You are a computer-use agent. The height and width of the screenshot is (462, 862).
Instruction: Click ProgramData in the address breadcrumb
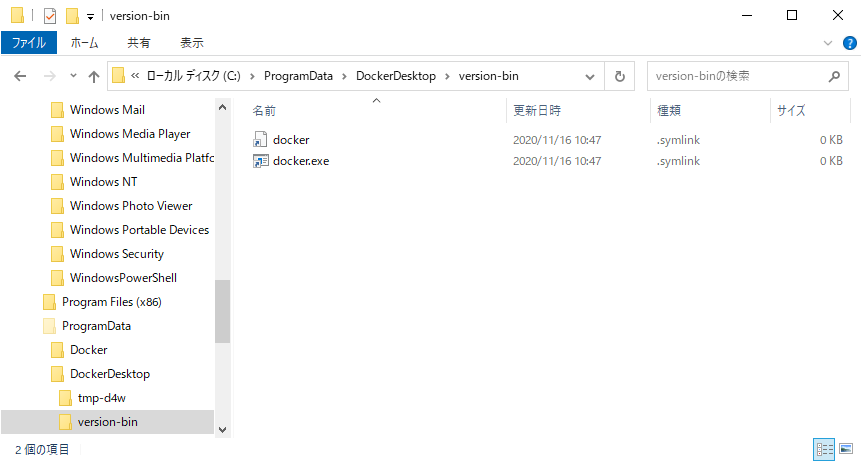pos(298,76)
